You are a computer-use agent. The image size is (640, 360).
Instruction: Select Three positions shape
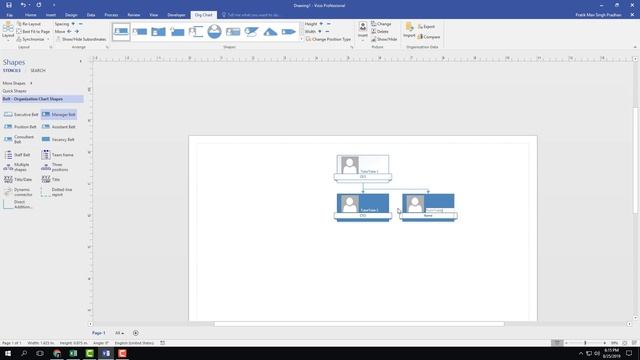click(55, 167)
